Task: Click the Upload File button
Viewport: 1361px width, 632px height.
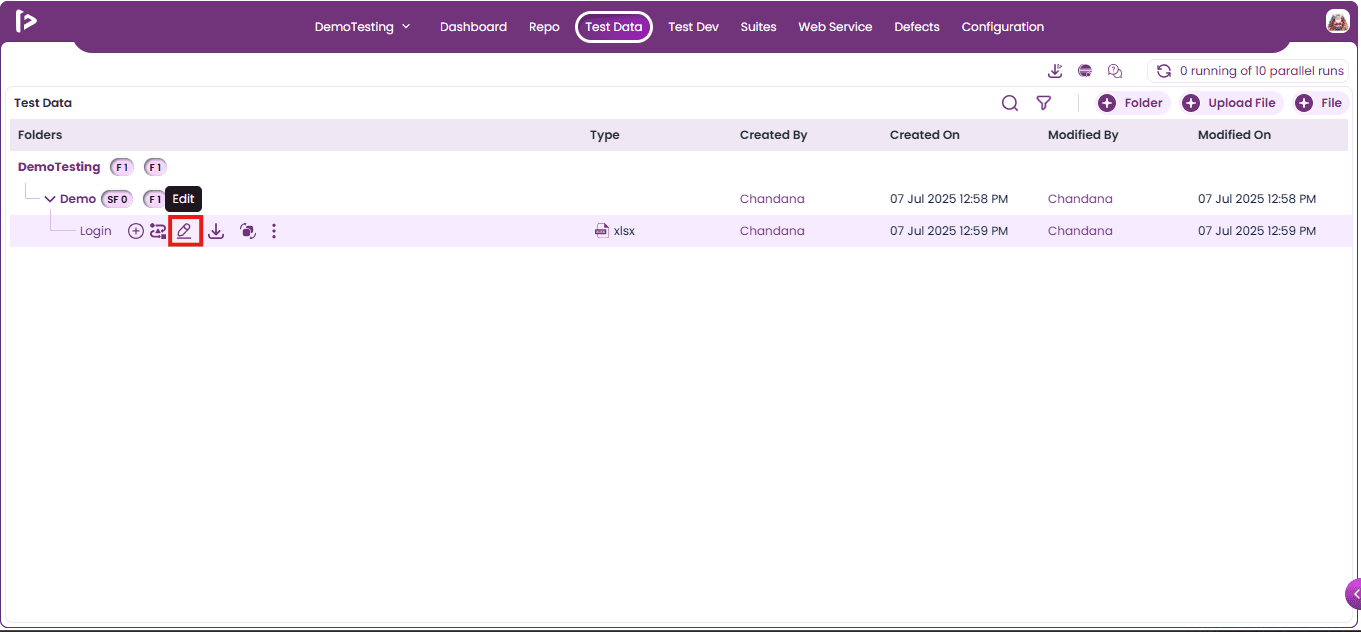Action: (1230, 103)
